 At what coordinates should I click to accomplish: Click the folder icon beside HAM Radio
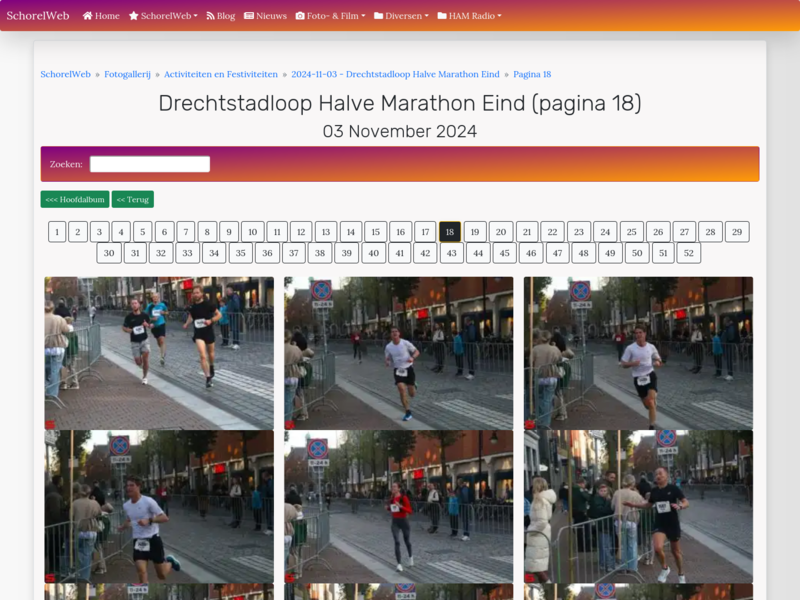click(x=442, y=16)
